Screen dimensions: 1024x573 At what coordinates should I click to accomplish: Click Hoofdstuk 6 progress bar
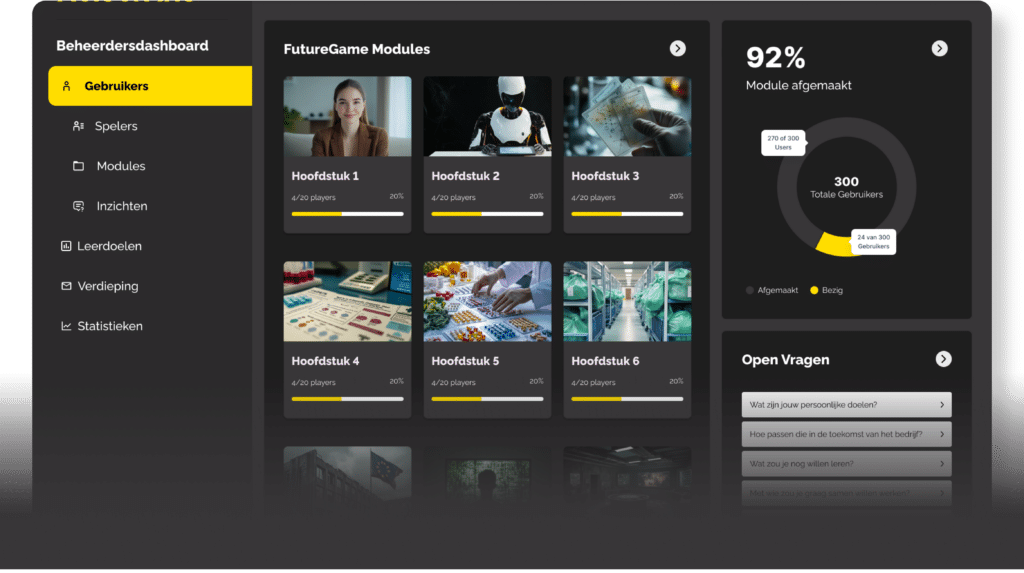click(x=627, y=399)
